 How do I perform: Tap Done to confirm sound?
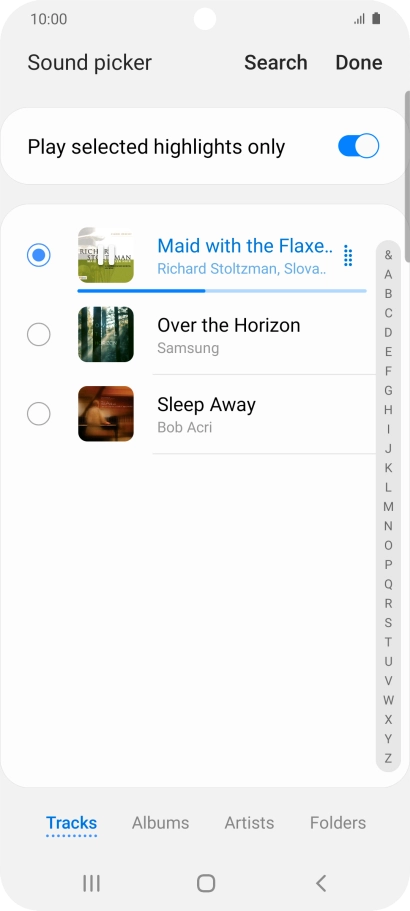click(x=359, y=63)
